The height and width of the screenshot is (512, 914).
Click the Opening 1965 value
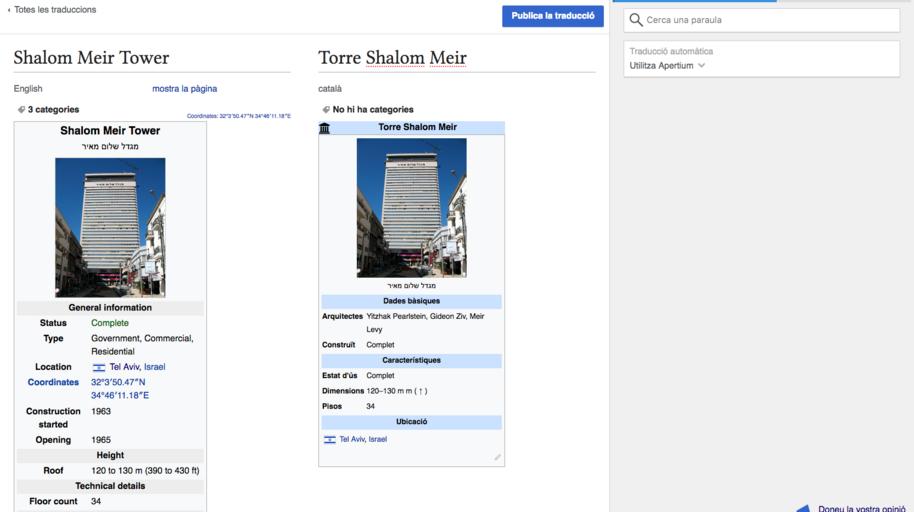[x=101, y=440]
